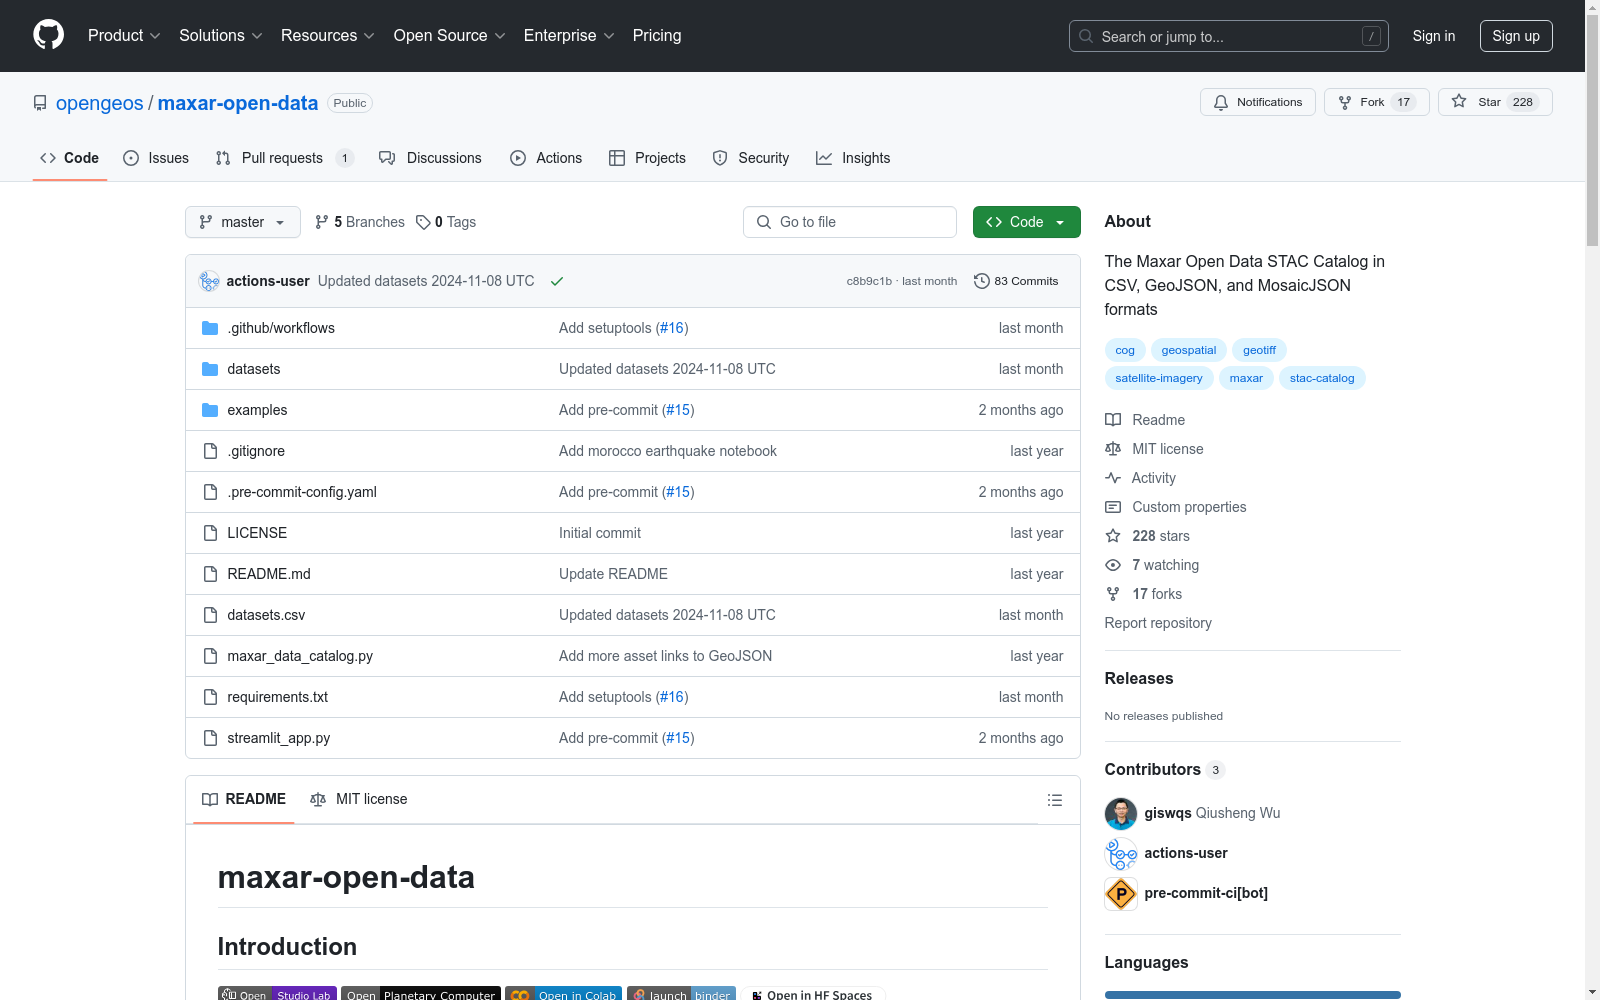Screen dimensions: 1600x1000
Task: Toggle Notifications for this repository
Action: (1257, 102)
